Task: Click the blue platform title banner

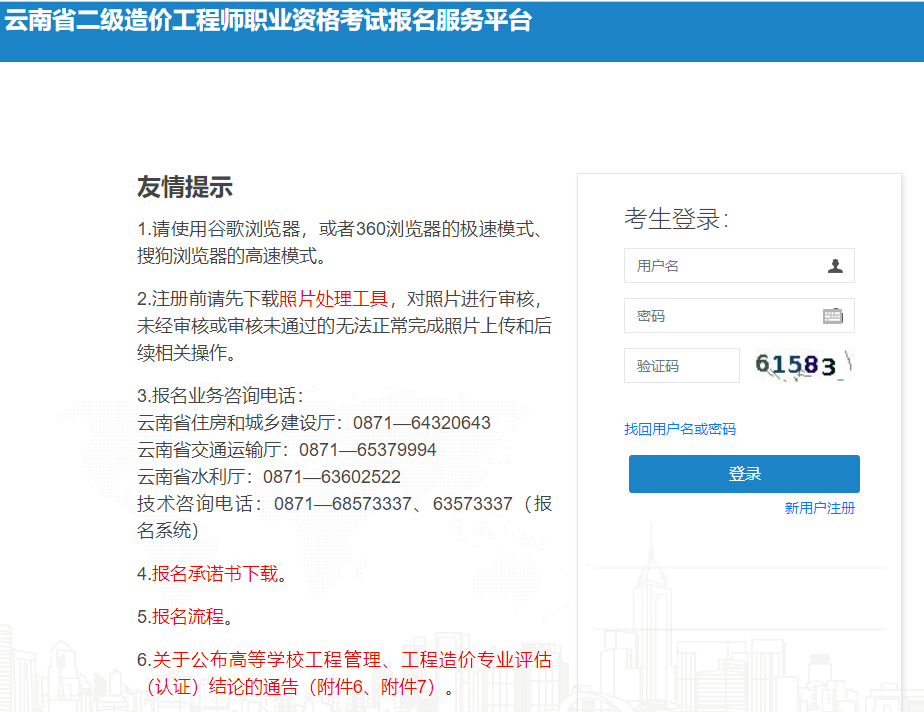Action: [x=462, y=30]
